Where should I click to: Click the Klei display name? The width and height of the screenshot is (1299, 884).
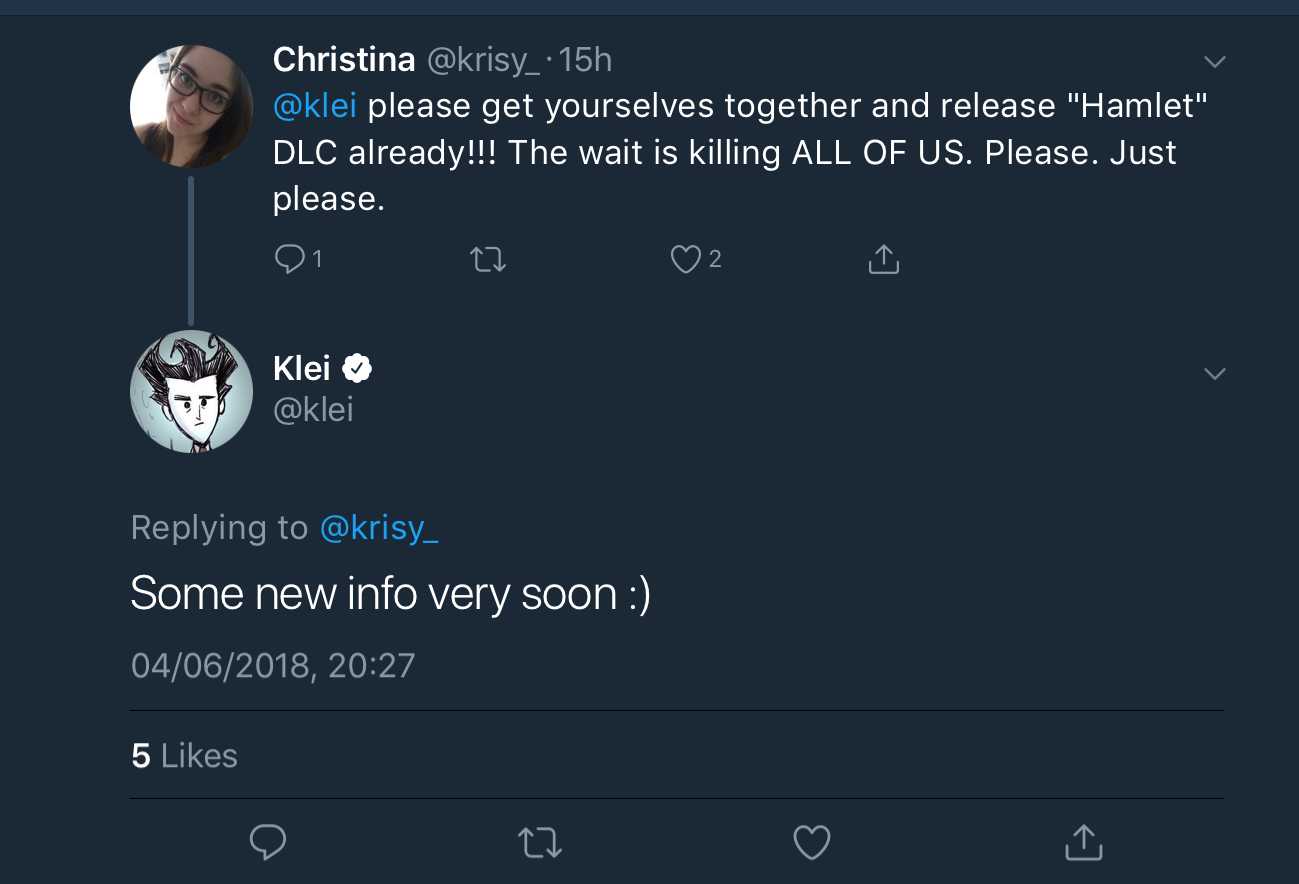coord(301,369)
